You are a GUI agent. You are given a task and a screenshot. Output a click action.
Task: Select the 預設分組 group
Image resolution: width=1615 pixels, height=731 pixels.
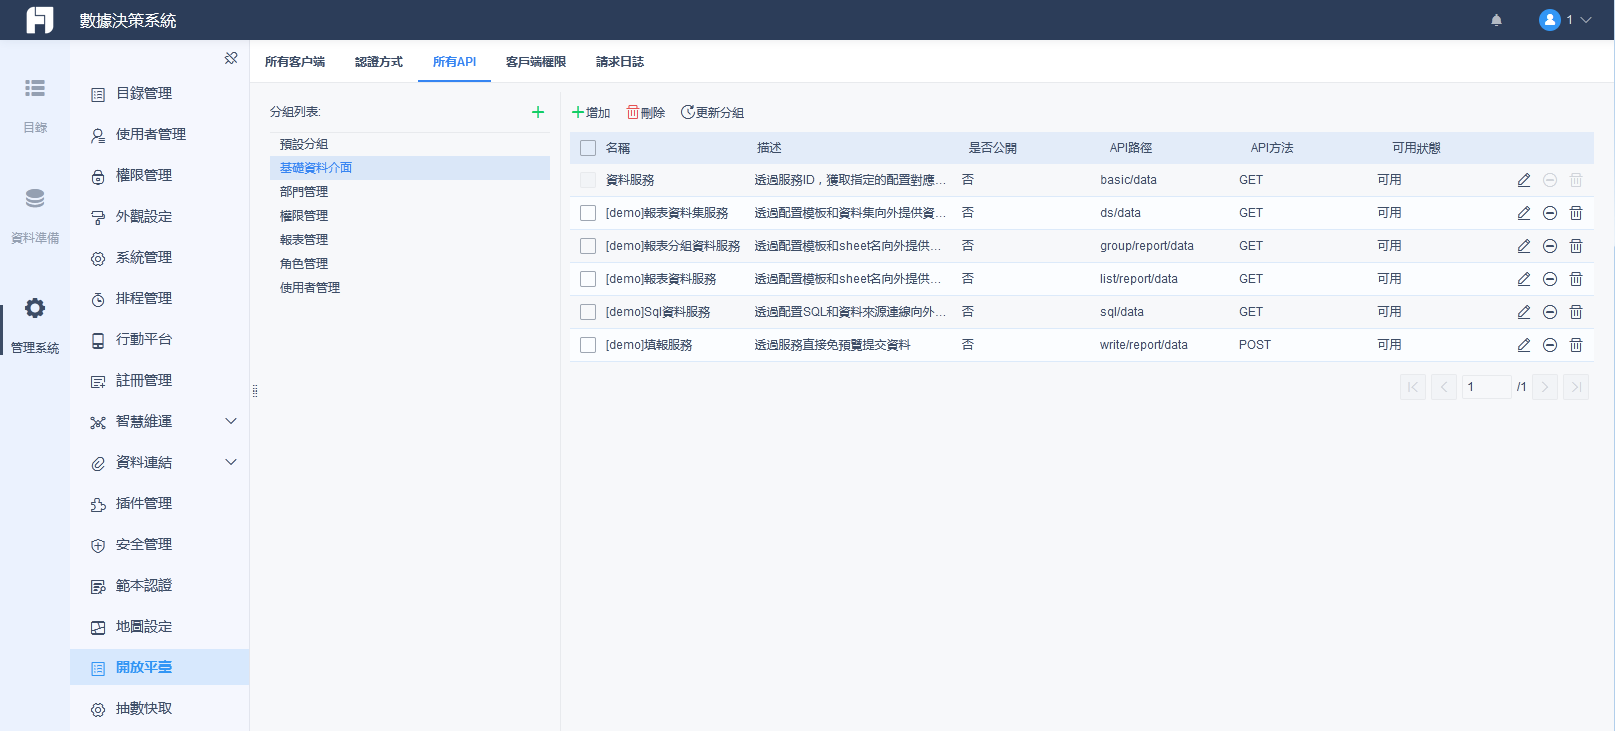pos(410,144)
